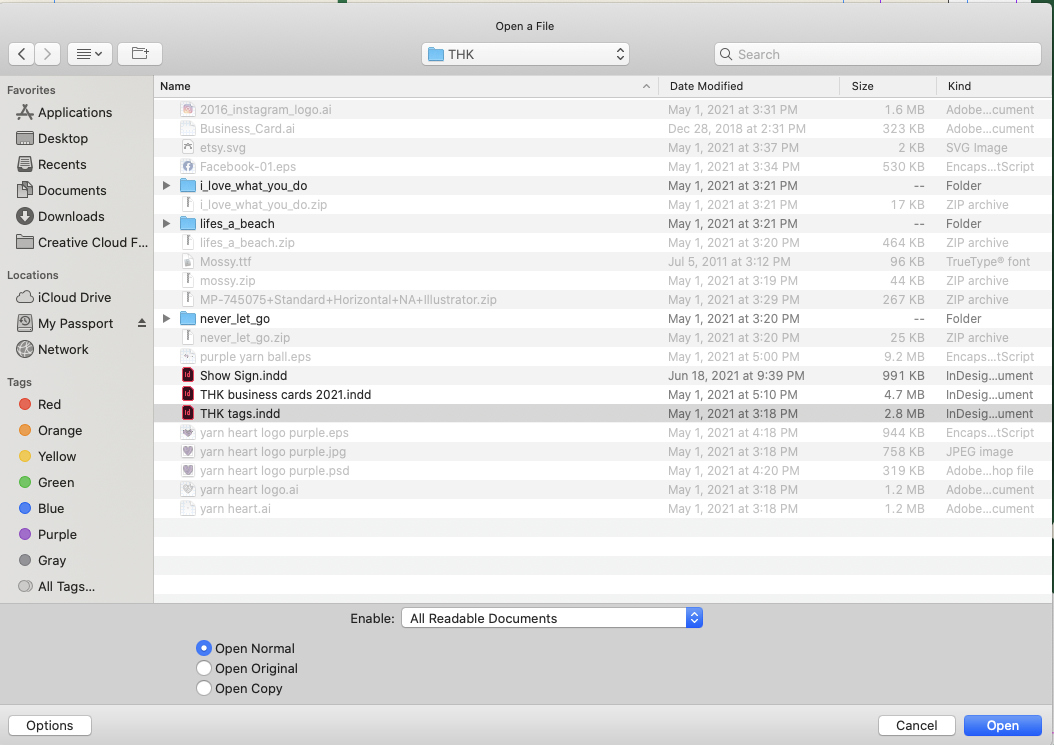The image size is (1054, 745).
Task: Select the Open Copy radio button
Action: point(204,689)
